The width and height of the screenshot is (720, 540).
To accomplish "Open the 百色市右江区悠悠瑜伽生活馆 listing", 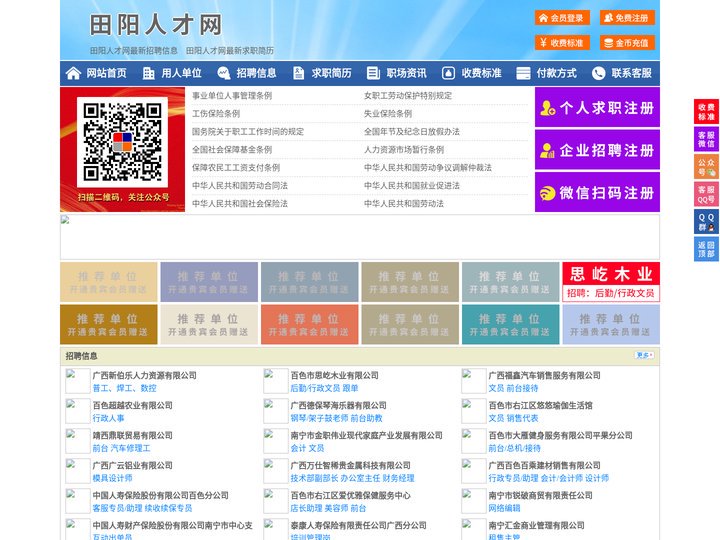I will pyautogui.click(x=540, y=405).
